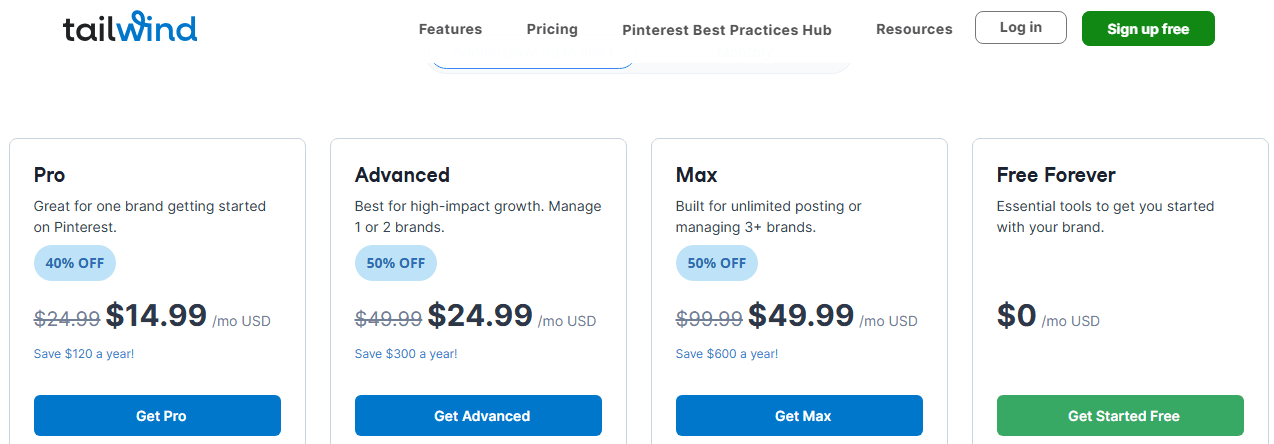Start with Get Started Free
The width and height of the screenshot is (1274, 444).
click(x=1120, y=416)
